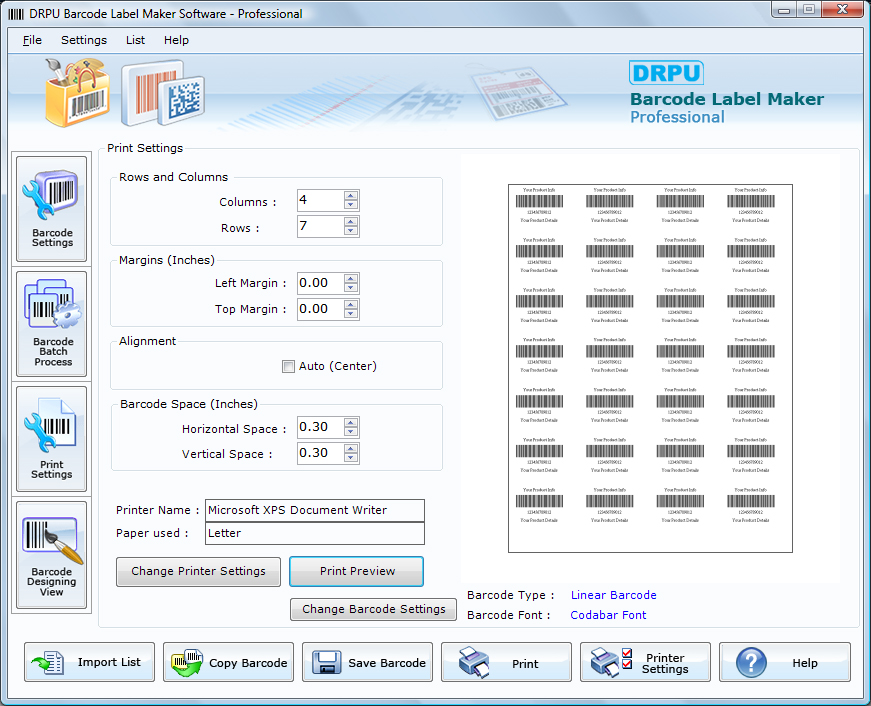Open the Settings menu
Viewport: 871px width, 706px height.
pyautogui.click(x=83, y=40)
